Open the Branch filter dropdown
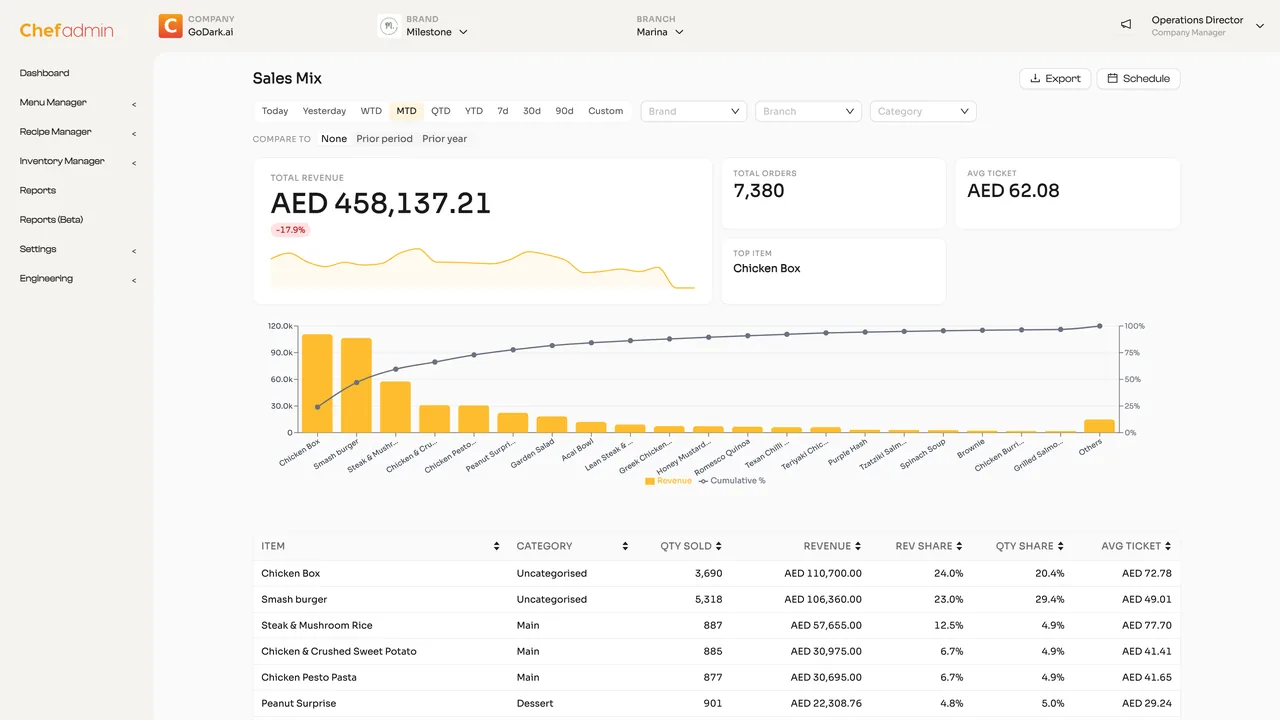 tap(808, 111)
